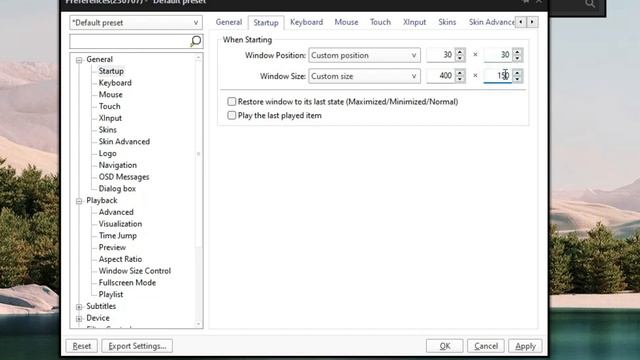Select XInput in the settings tree
This screenshot has width=640, height=360.
tap(110, 118)
